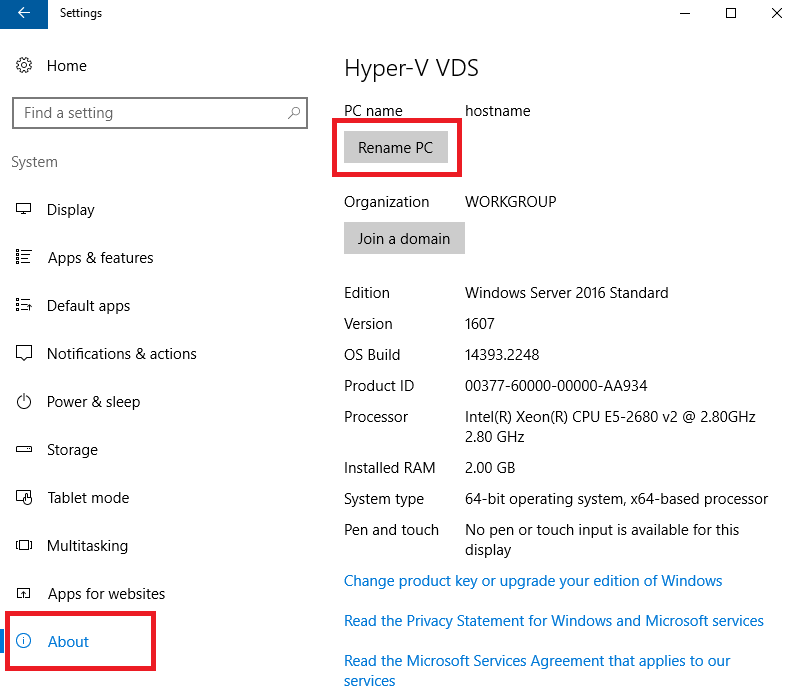Click the Apps & features list icon

coord(23,257)
